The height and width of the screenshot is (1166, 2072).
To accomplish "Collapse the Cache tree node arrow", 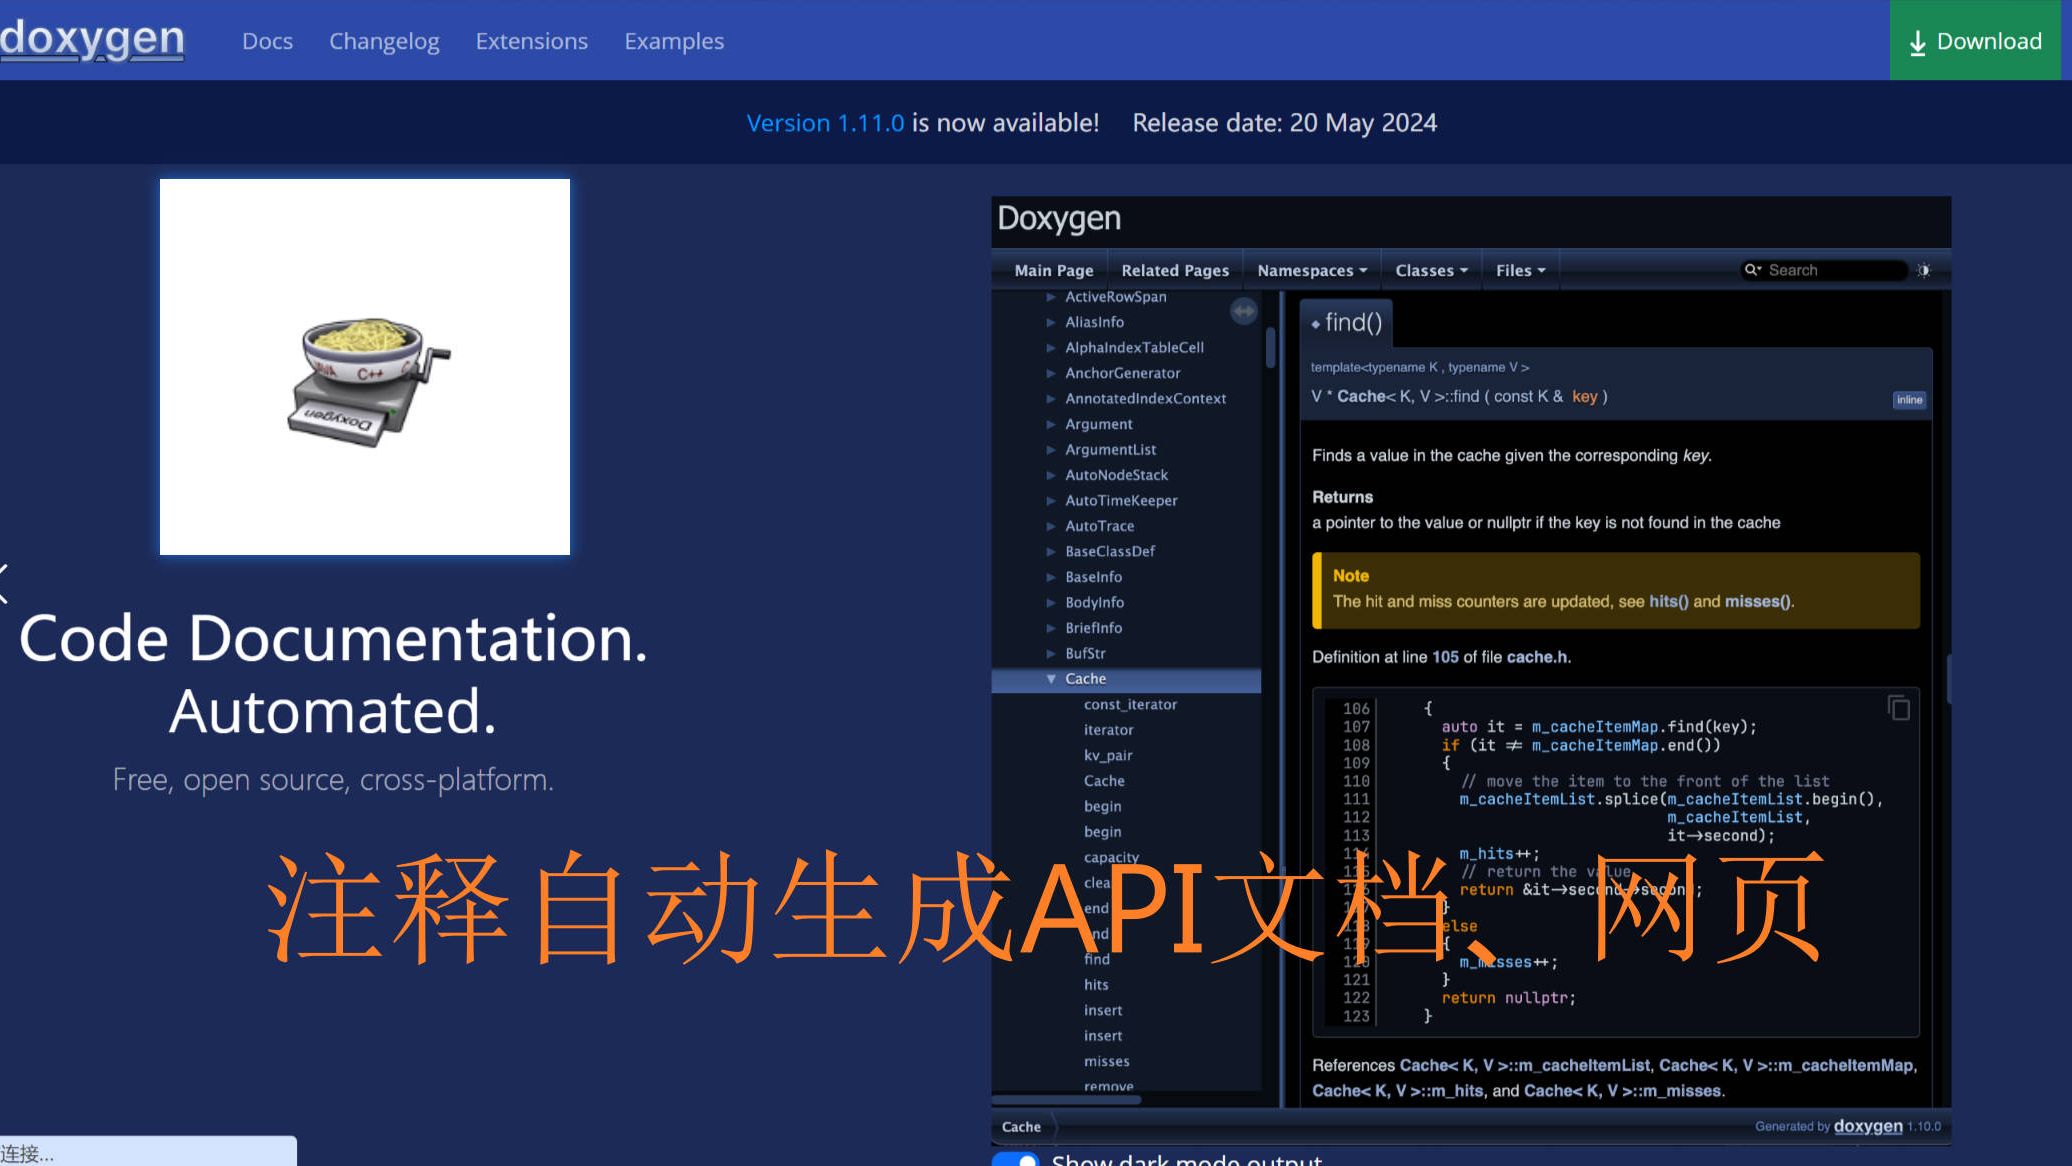I will click(1051, 679).
